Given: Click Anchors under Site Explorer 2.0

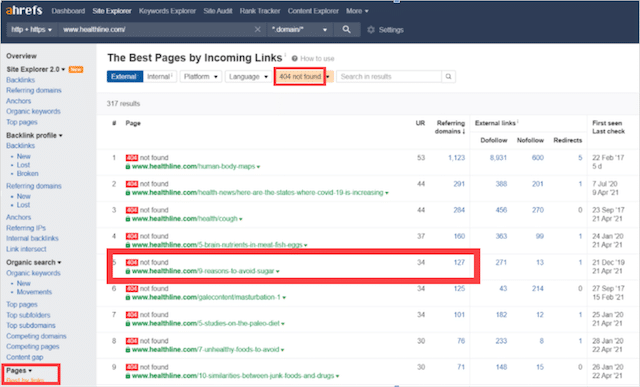Looking at the screenshot, I should tap(18, 101).
